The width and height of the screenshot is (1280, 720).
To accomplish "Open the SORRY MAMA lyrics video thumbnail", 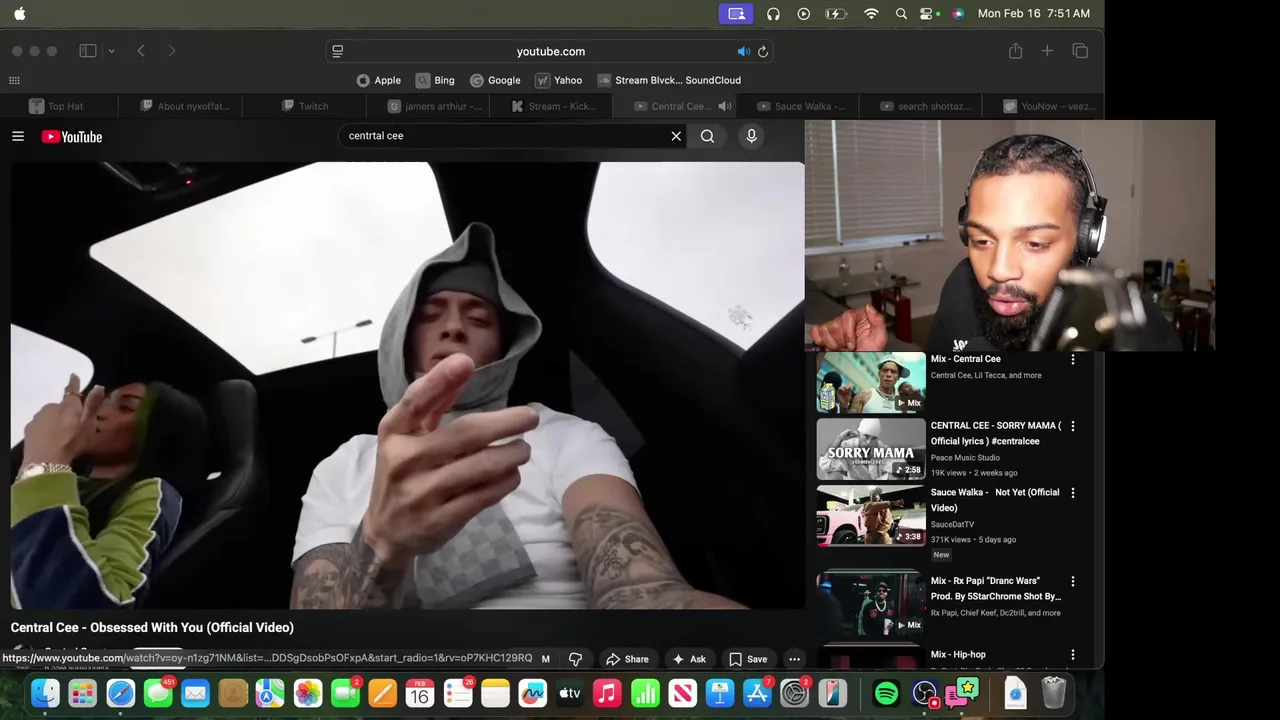I will point(871,449).
